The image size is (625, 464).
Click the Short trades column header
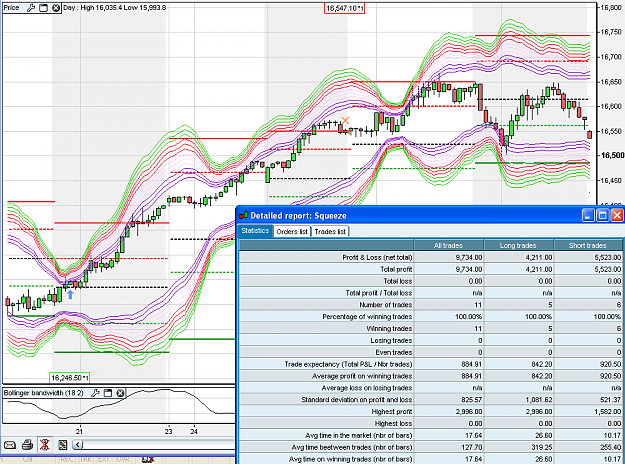588,246
